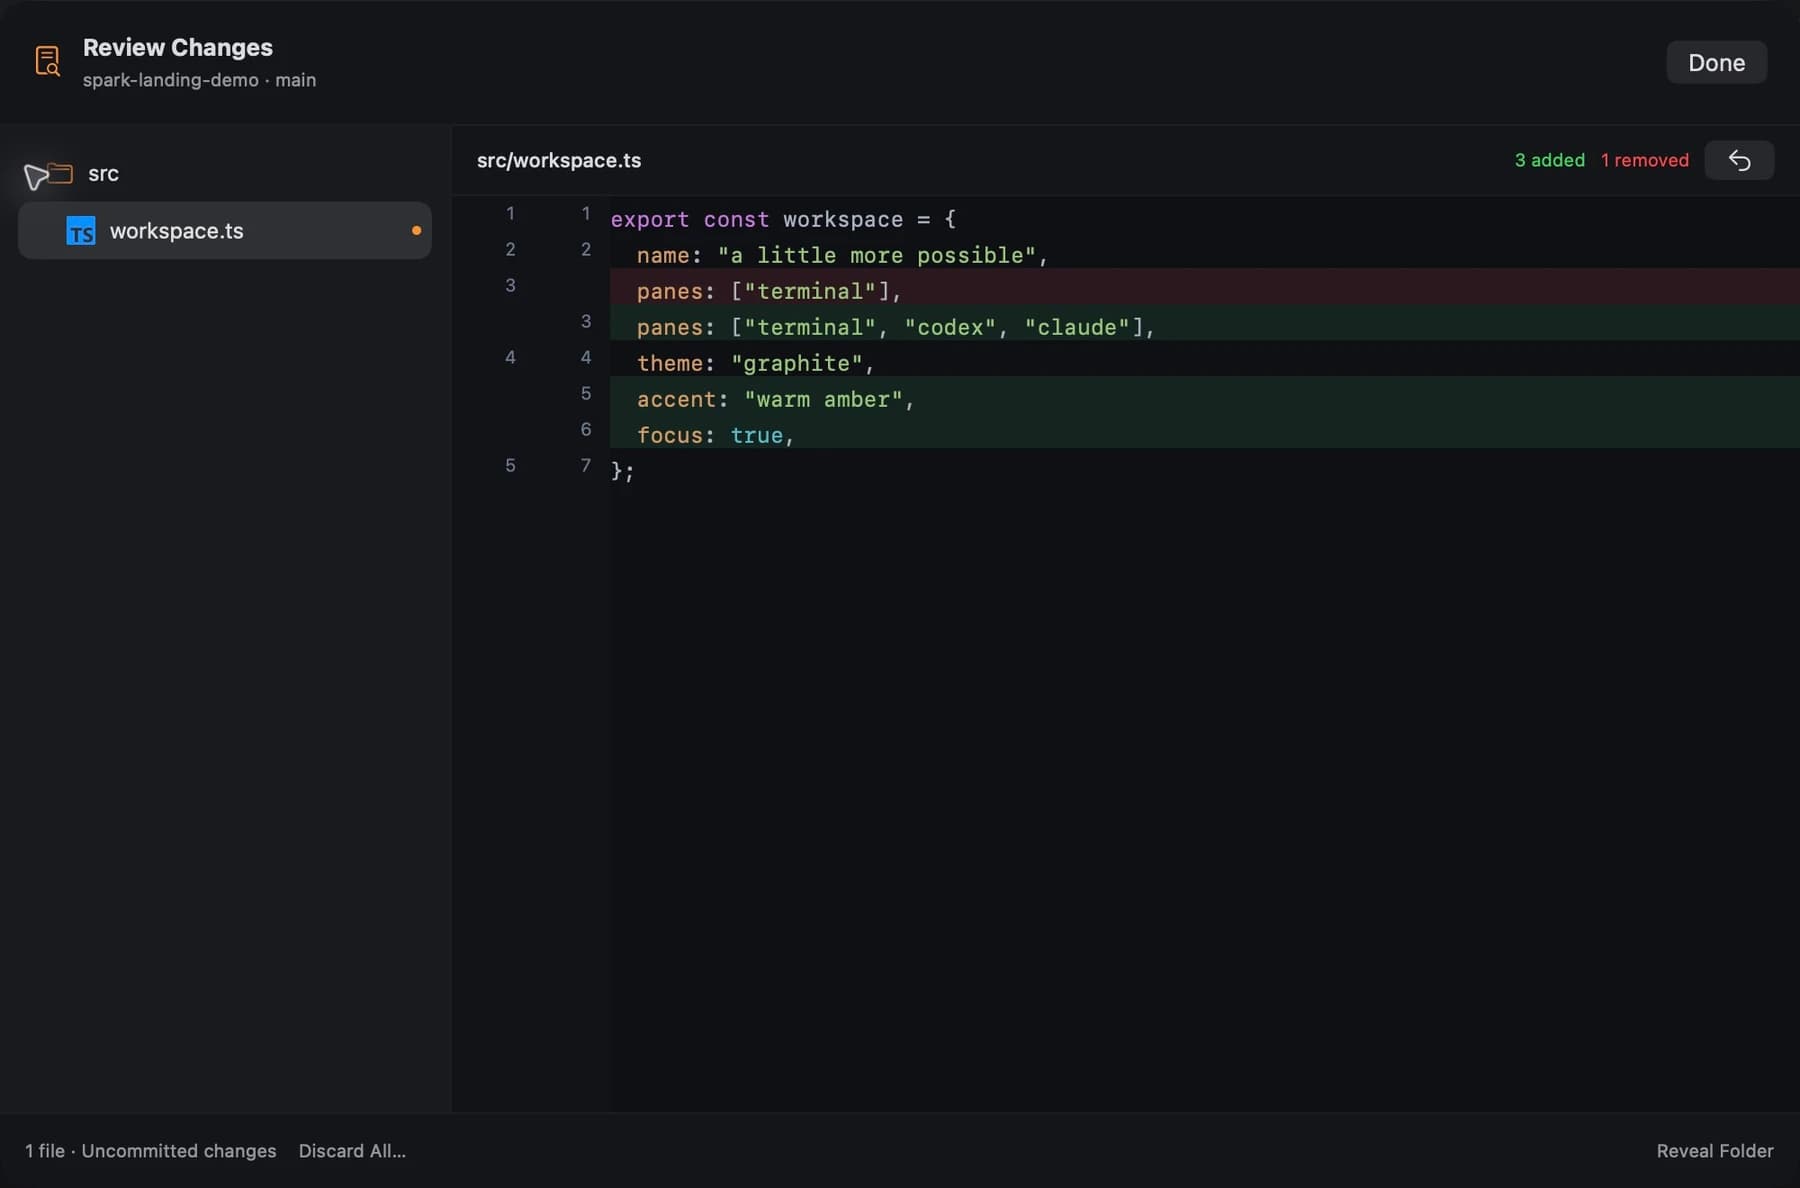Screen dimensions: 1800x1188
Task: Click the Done button
Action: pos(1716,62)
